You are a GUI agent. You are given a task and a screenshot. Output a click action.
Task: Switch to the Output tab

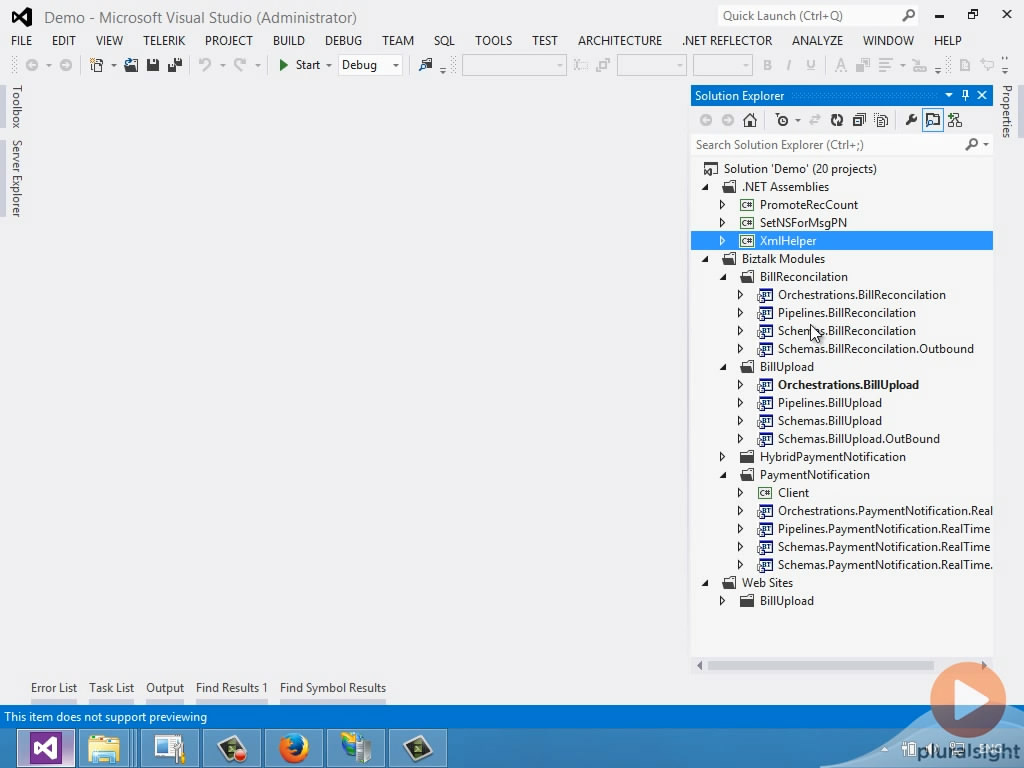pos(165,688)
